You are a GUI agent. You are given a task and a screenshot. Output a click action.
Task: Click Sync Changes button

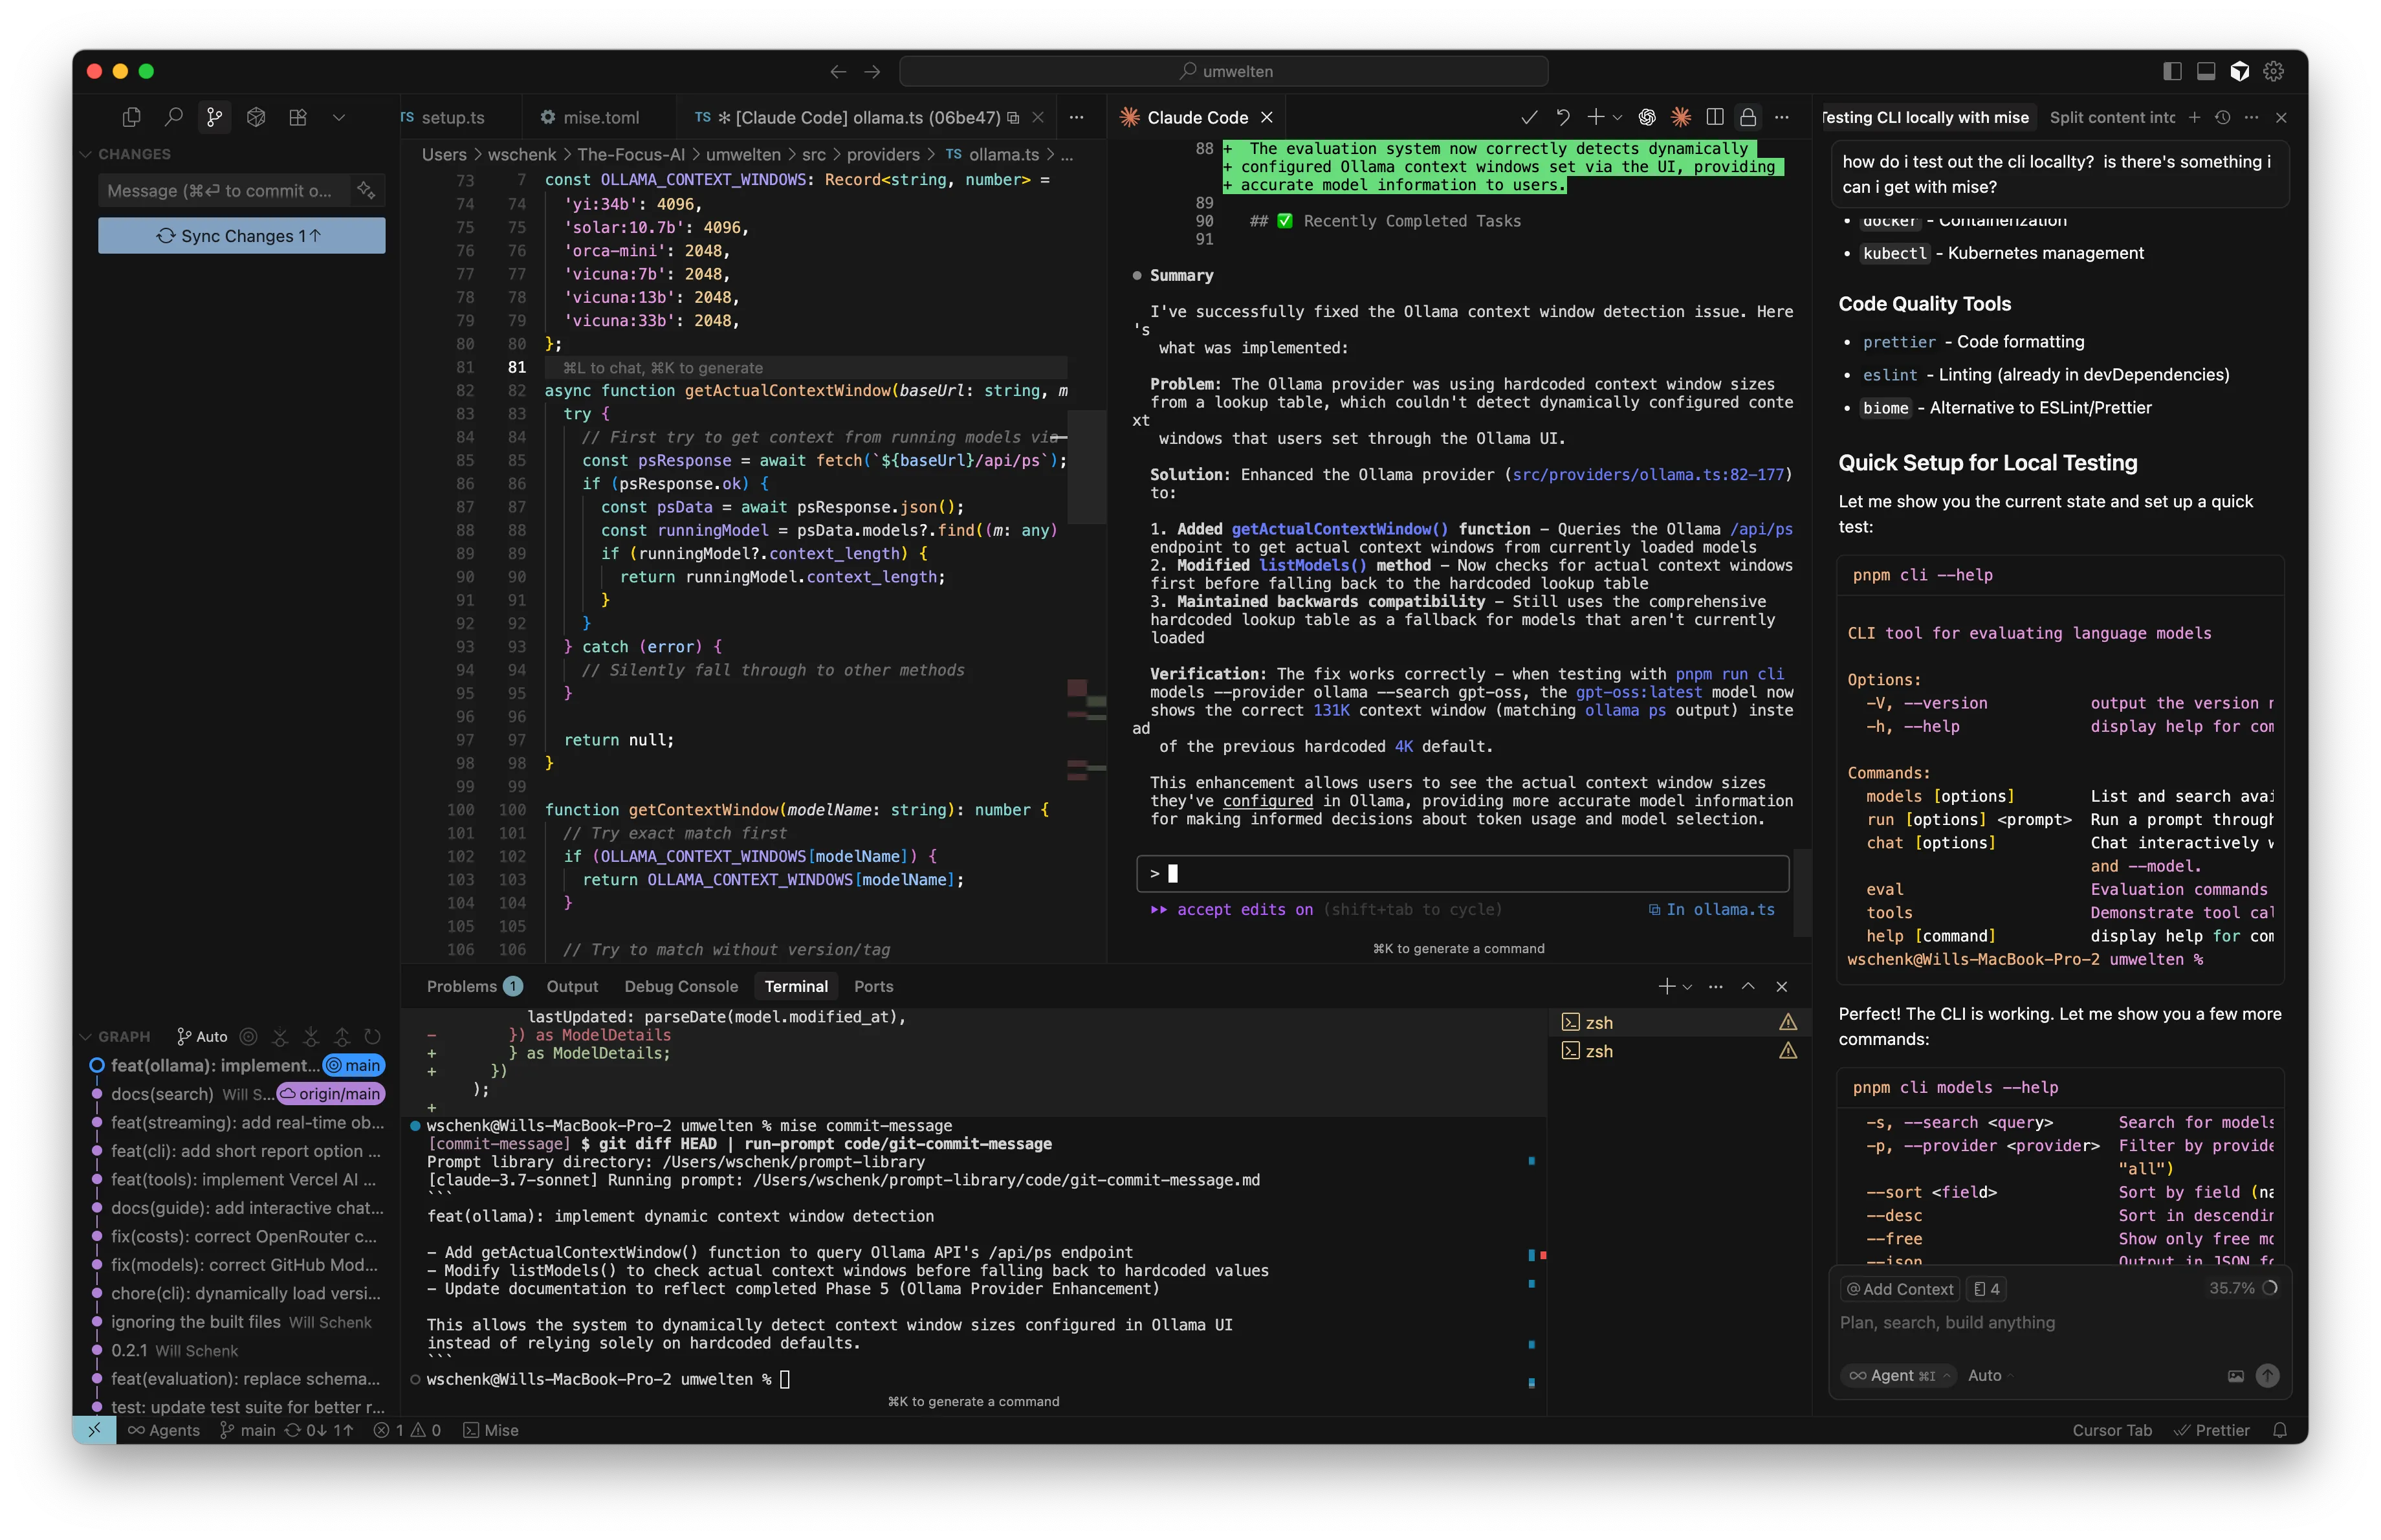[x=241, y=235]
